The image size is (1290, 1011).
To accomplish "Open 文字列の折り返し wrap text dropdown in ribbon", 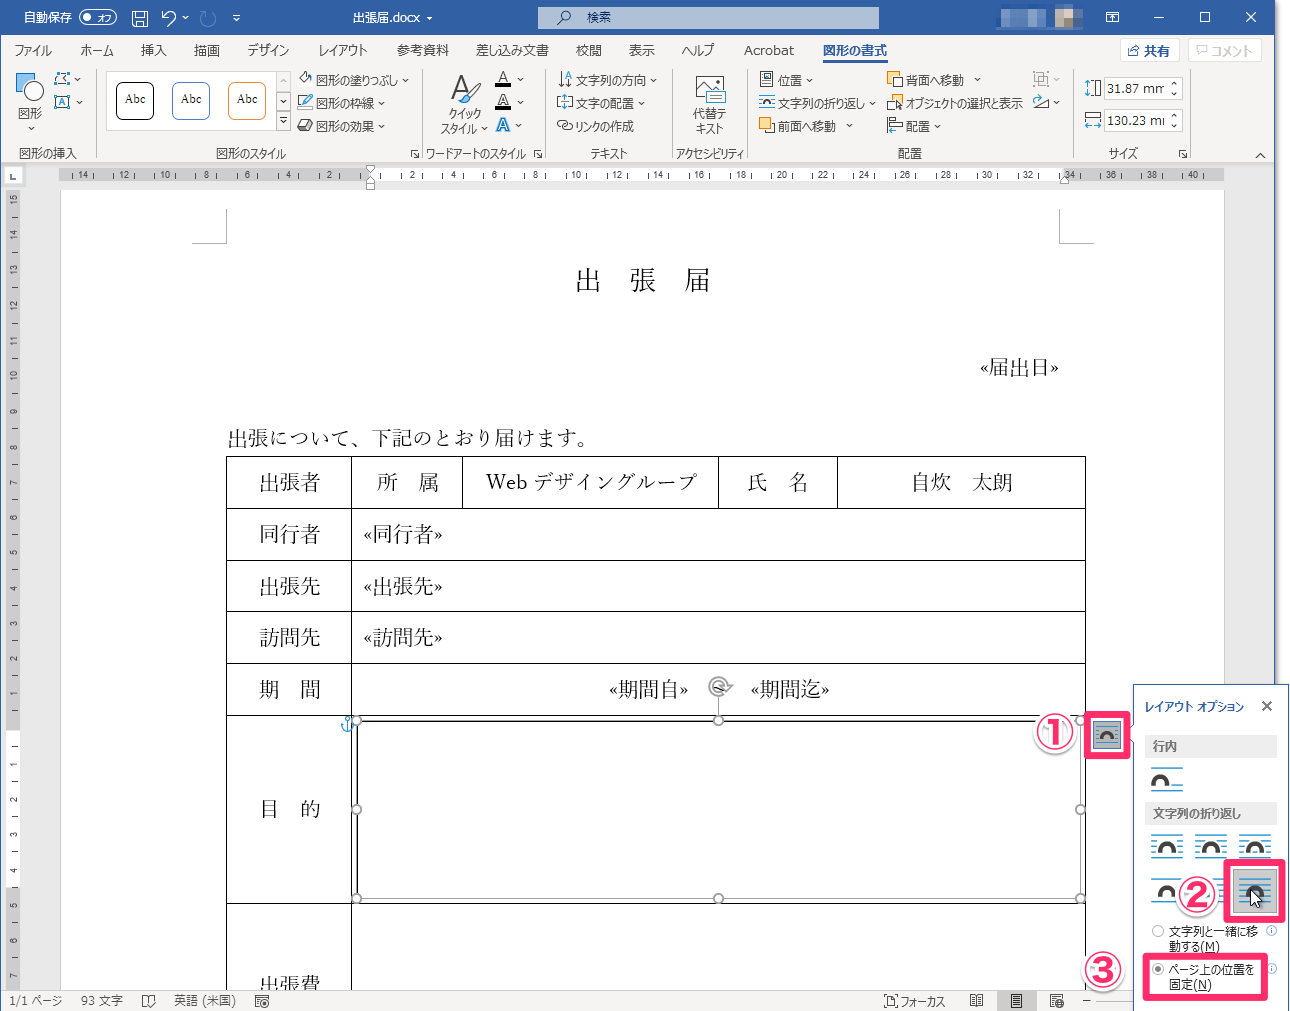I will [x=817, y=103].
